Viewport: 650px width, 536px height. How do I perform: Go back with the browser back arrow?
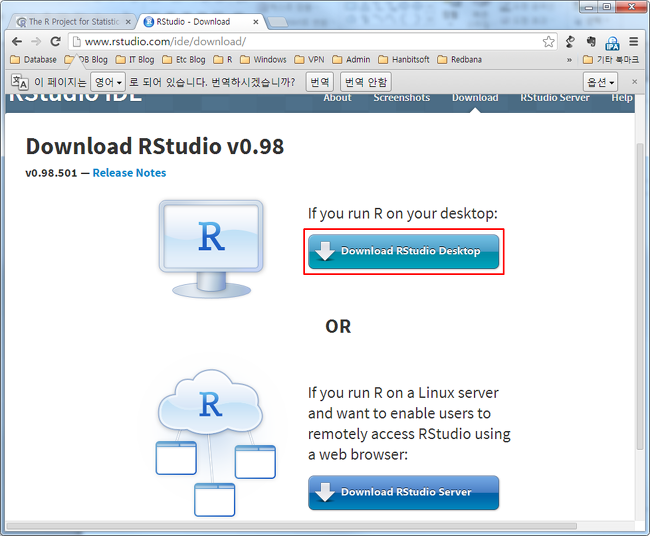(17, 41)
